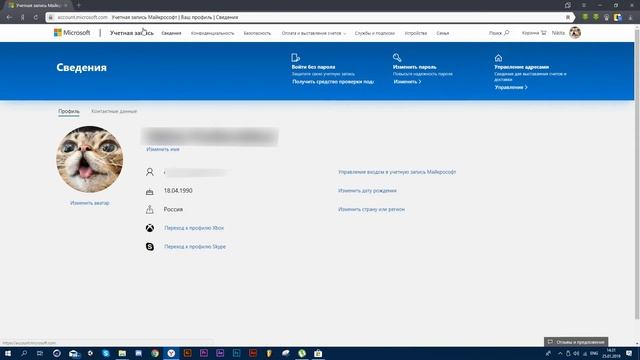Open the Корзина shopping cart
The width and height of the screenshot is (640, 360).
pyautogui.click(x=534, y=33)
